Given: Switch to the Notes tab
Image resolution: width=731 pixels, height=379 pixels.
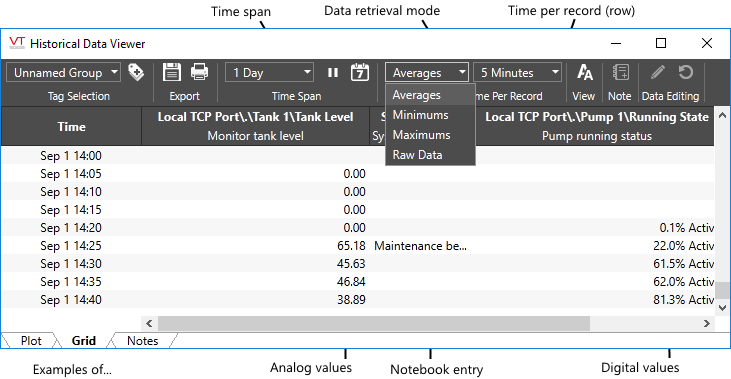Looking at the screenshot, I should pos(143,341).
